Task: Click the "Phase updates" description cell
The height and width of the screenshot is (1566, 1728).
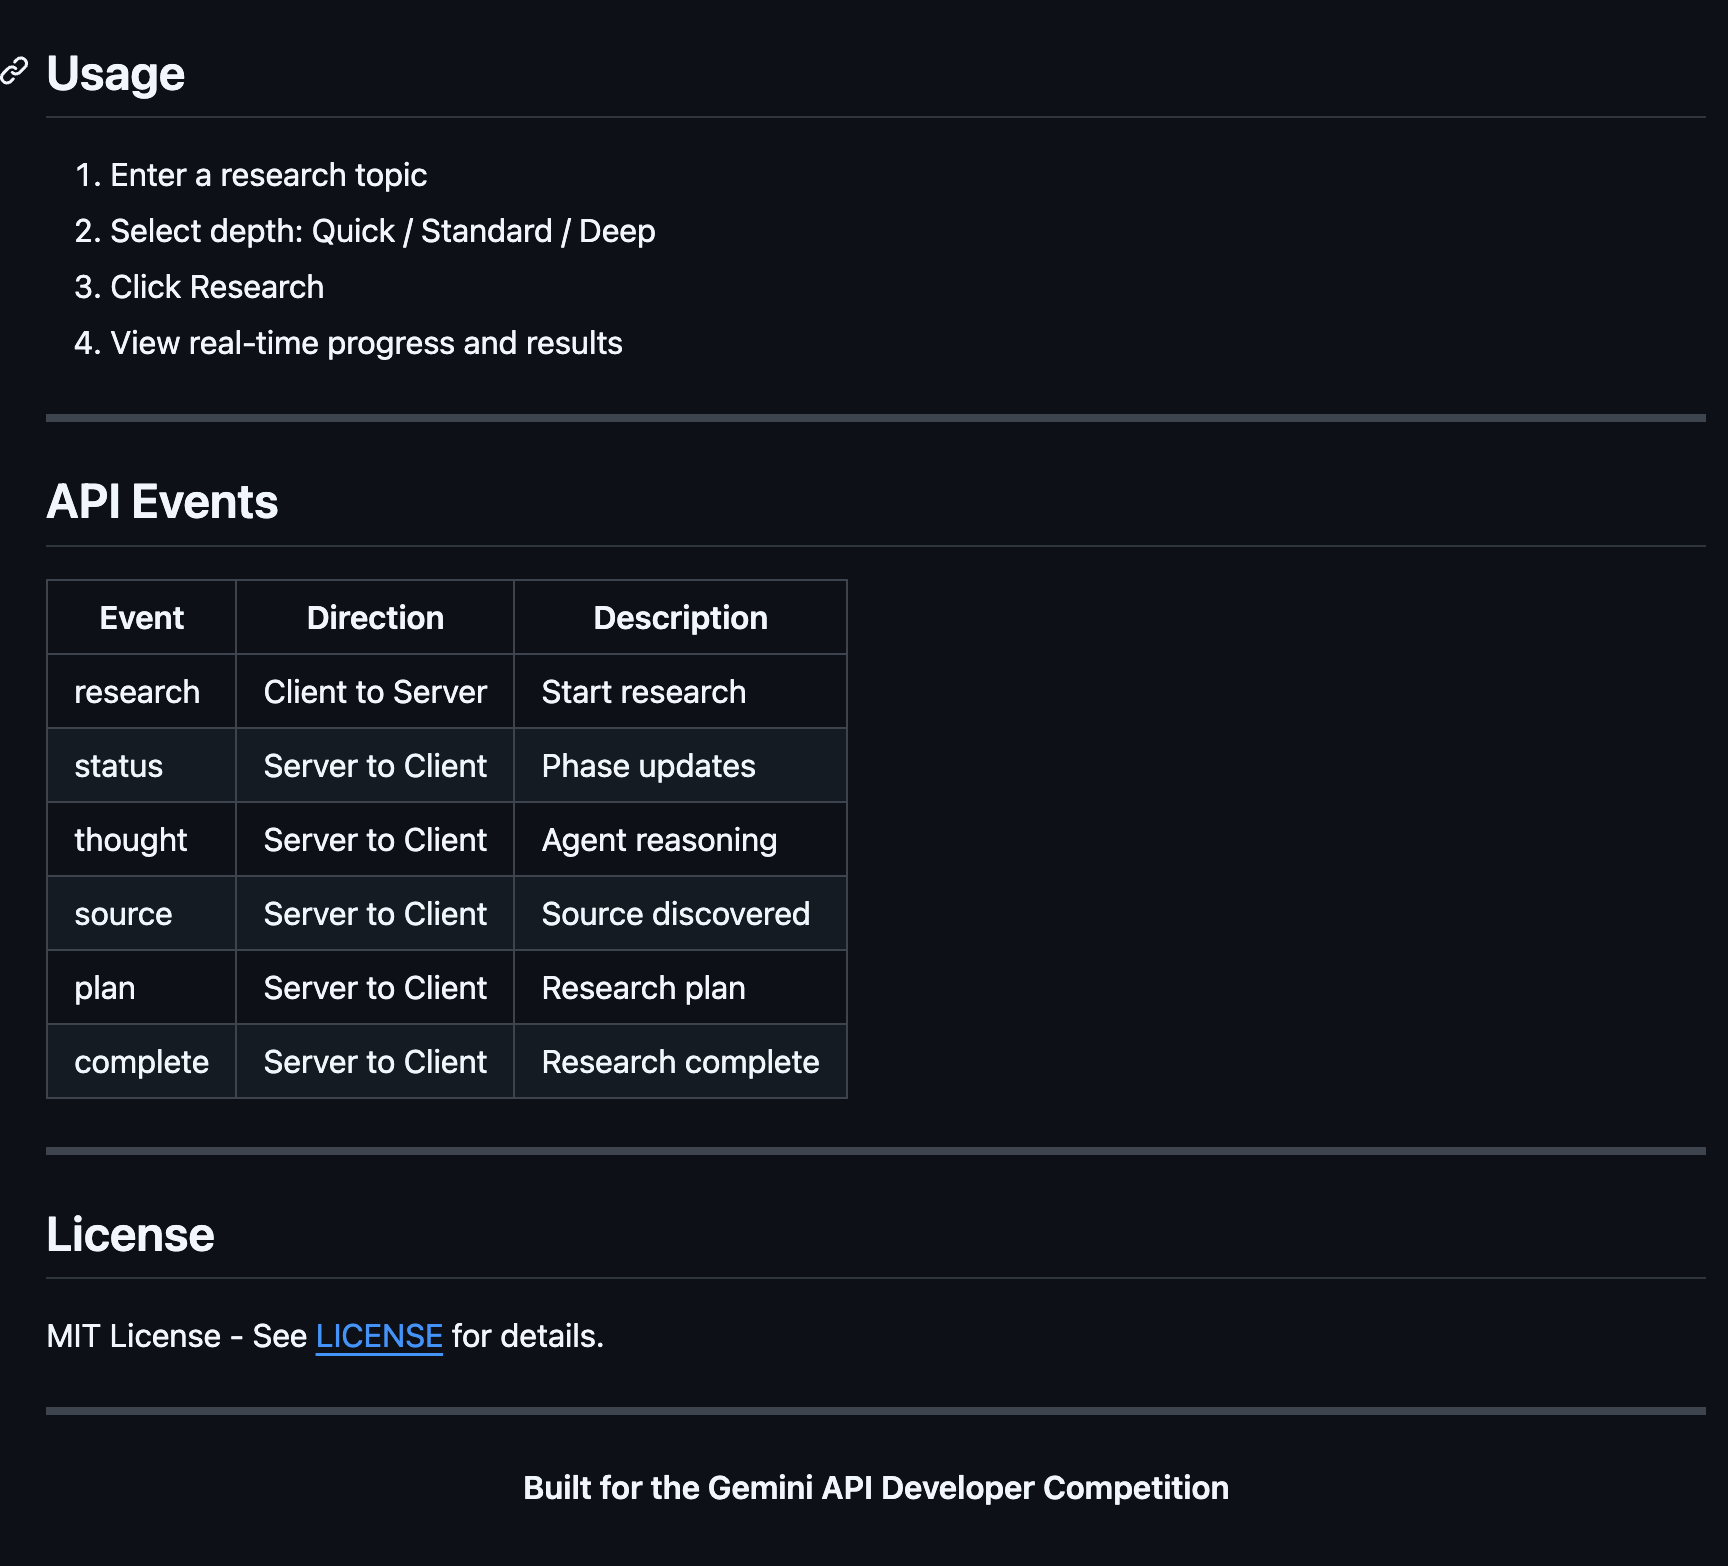Action: [648, 766]
